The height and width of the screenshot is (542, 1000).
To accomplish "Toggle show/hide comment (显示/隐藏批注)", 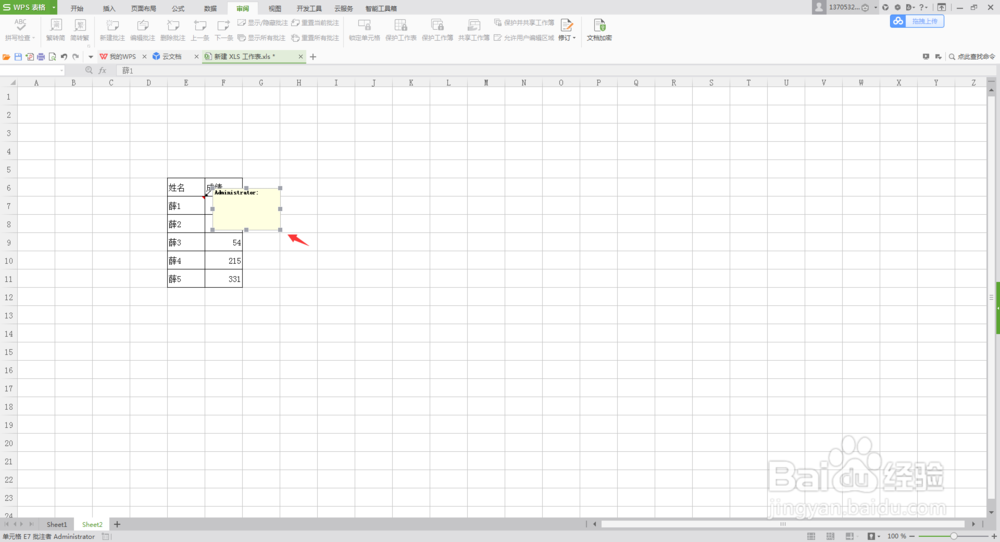I will [x=262, y=23].
